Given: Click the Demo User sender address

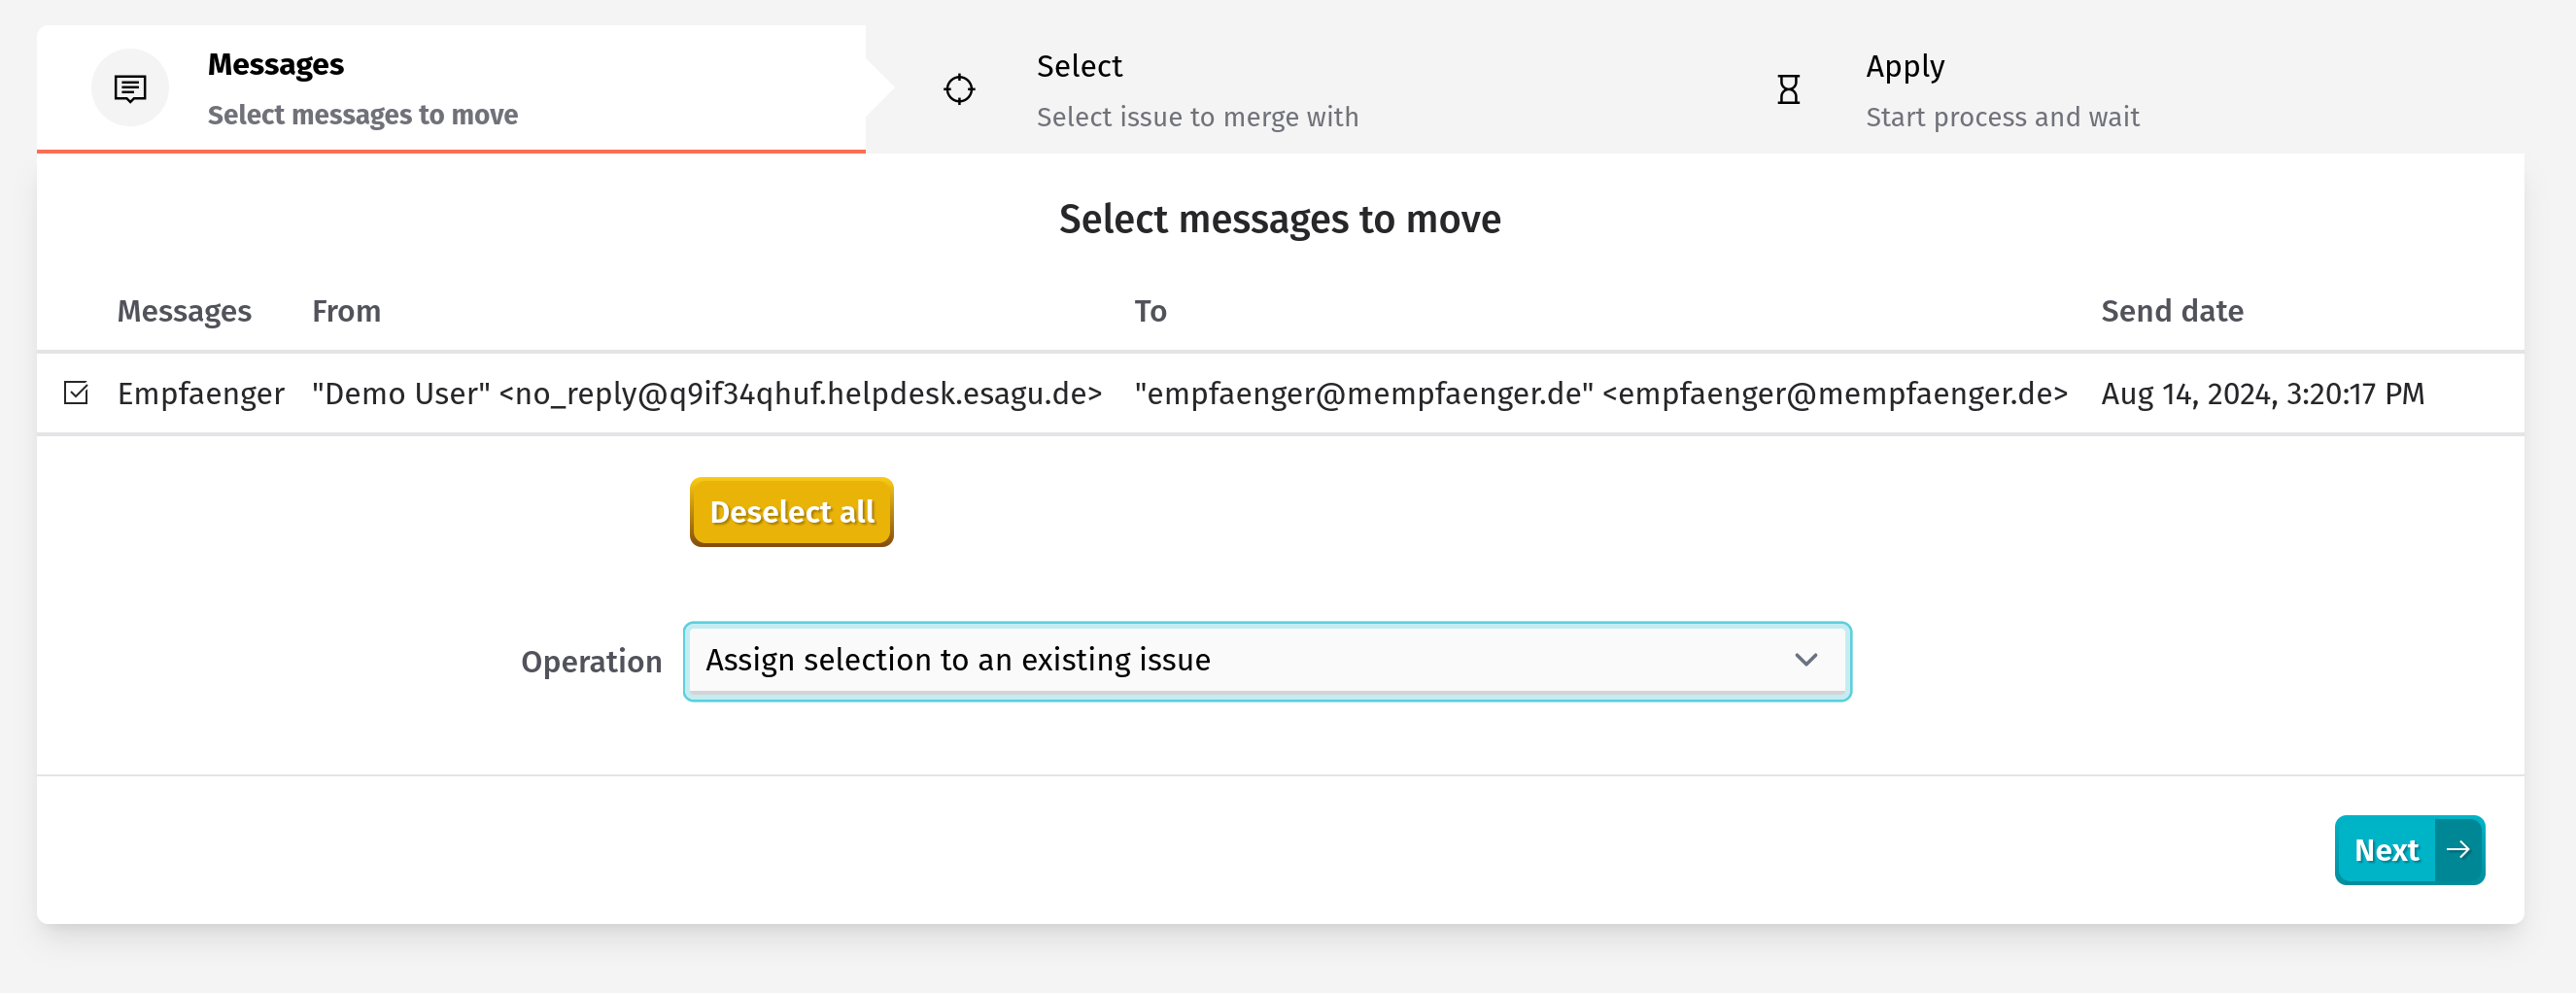Looking at the screenshot, I should (707, 393).
